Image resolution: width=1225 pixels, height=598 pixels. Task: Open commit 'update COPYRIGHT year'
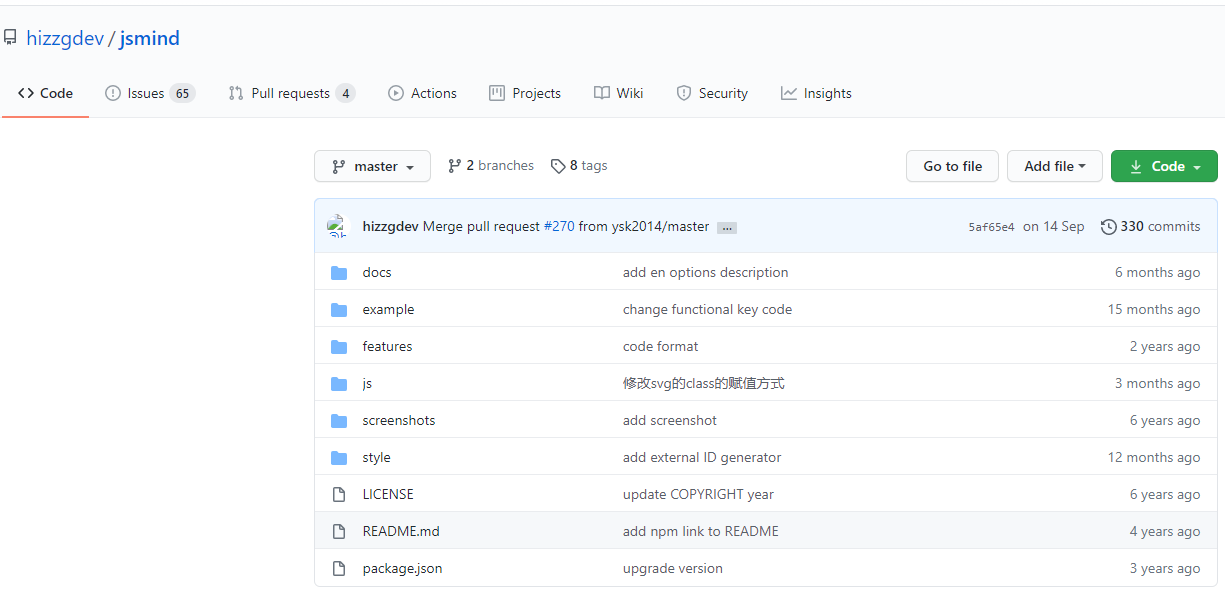pyautogui.click(x=698, y=494)
